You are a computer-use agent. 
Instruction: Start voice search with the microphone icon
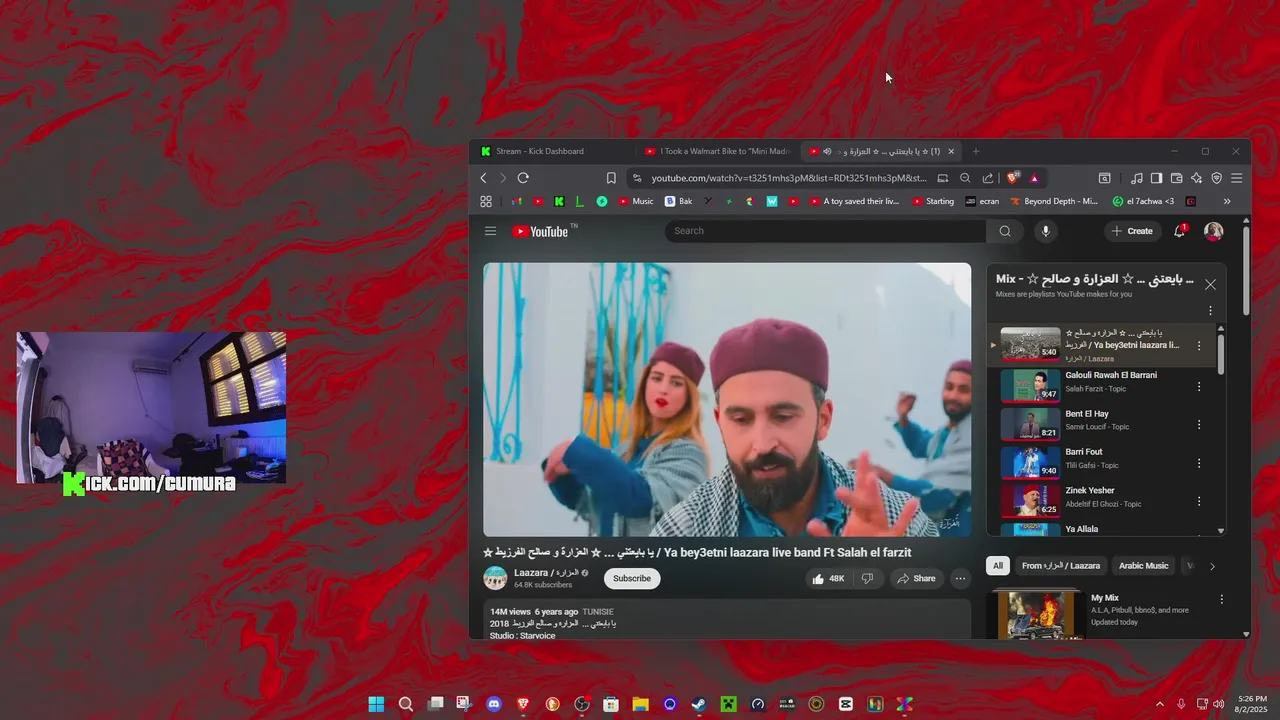coord(1046,231)
